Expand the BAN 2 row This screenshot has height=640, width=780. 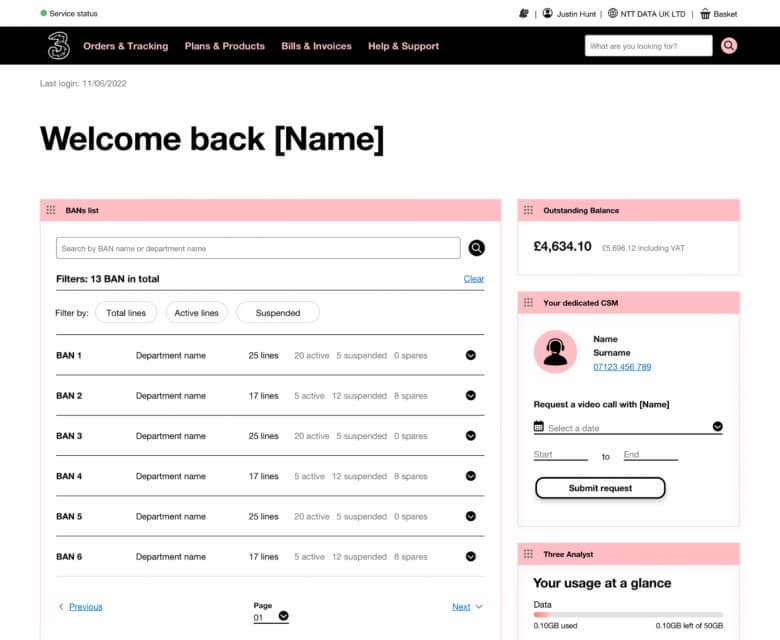471,395
